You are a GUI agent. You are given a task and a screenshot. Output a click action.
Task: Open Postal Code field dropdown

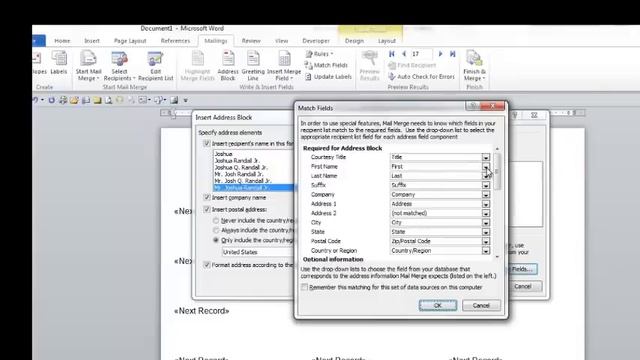(x=485, y=242)
